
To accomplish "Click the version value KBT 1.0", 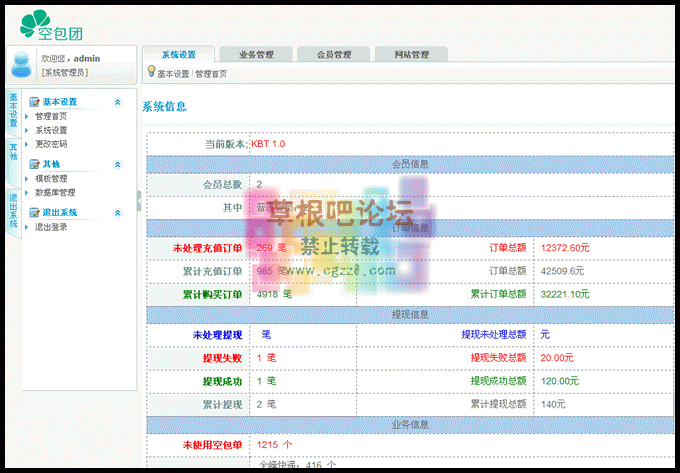I will [268, 144].
